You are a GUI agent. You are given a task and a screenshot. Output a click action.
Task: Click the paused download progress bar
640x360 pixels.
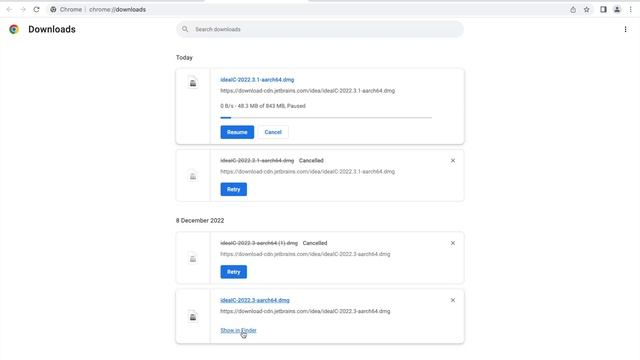tap(326, 118)
